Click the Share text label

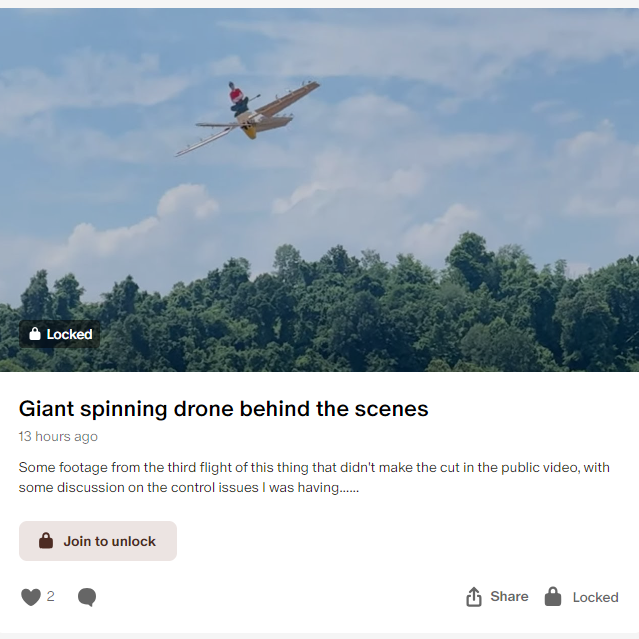pyautogui.click(x=509, y=596)
